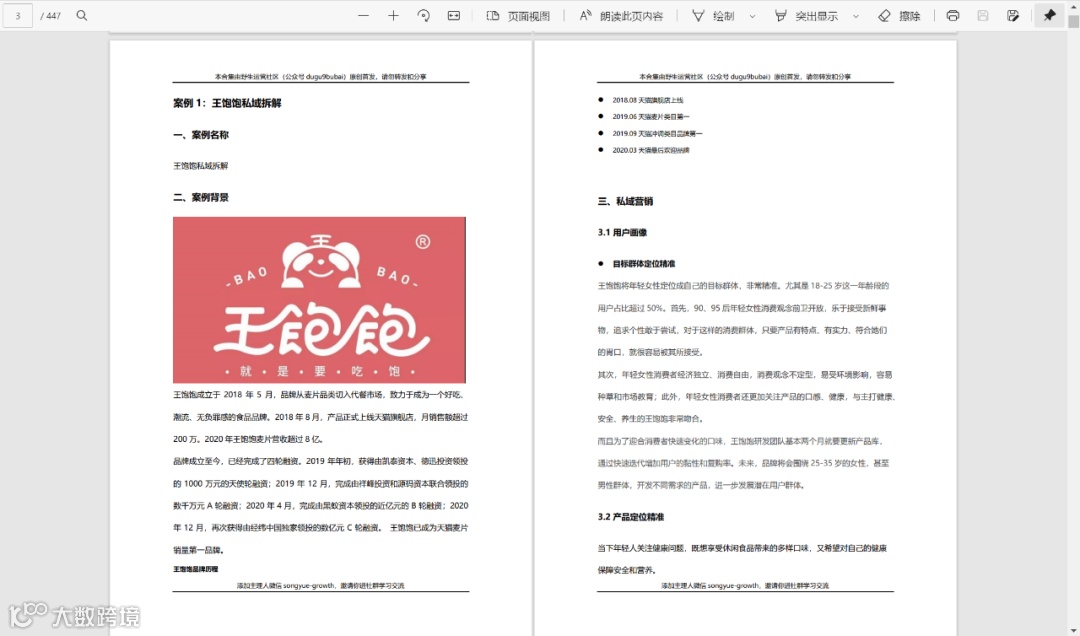Select the 突出显示 highlight tool

tap(806, 16)
